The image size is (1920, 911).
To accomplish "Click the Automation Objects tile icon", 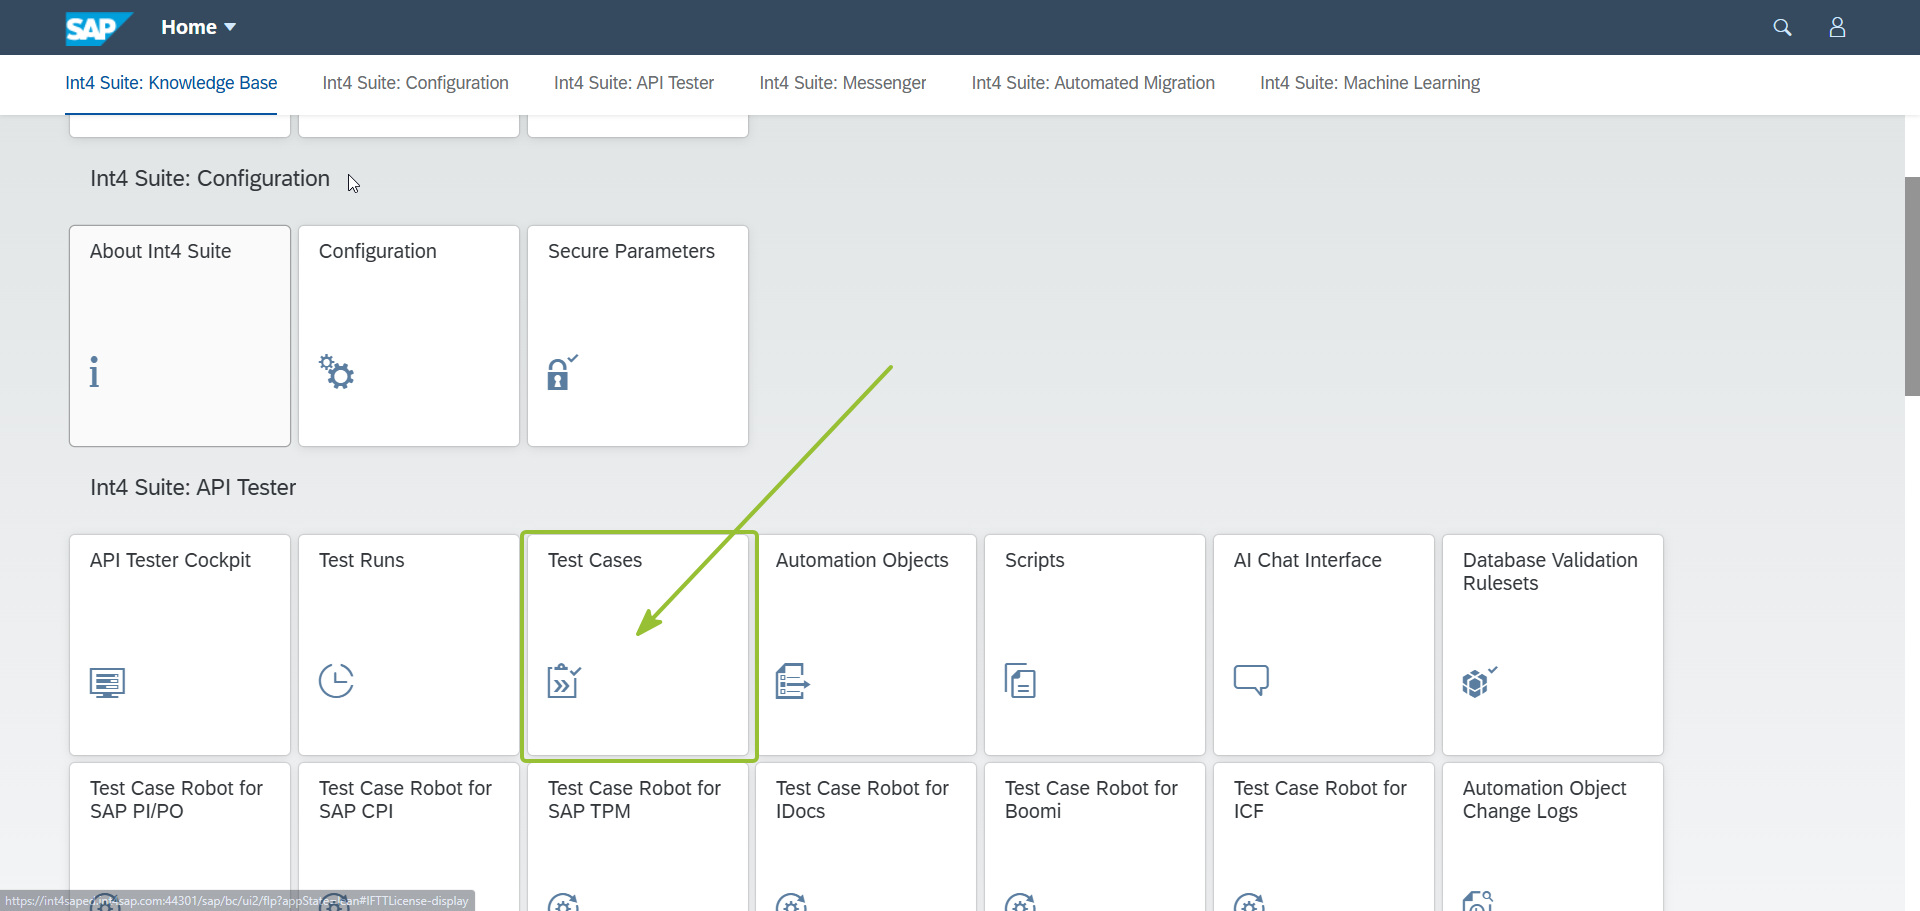I will coord(792,681).
